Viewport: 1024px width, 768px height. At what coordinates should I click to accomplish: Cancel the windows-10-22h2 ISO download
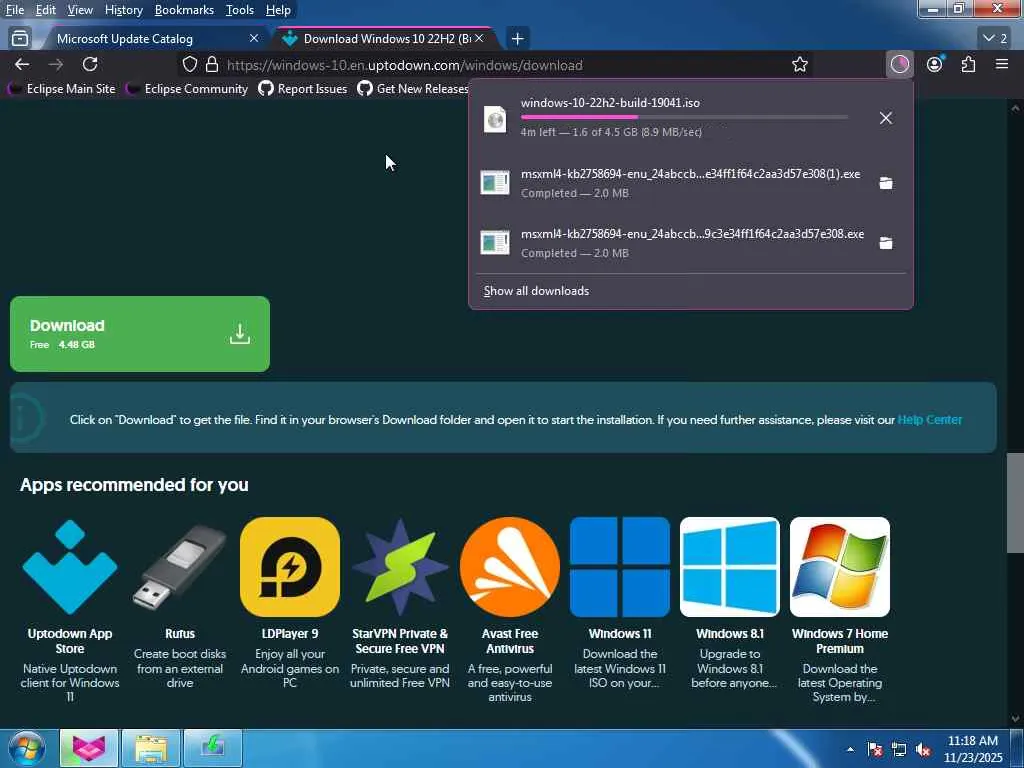coord(886,118)
